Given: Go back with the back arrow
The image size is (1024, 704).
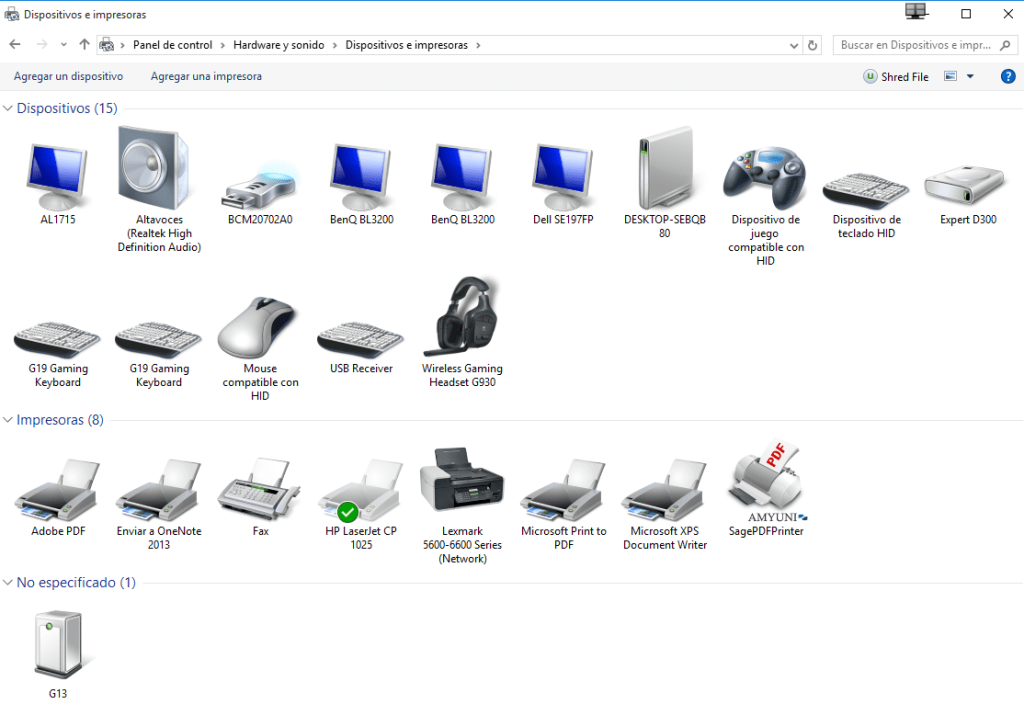Looking at the screenshot, I should pos(15,44).
